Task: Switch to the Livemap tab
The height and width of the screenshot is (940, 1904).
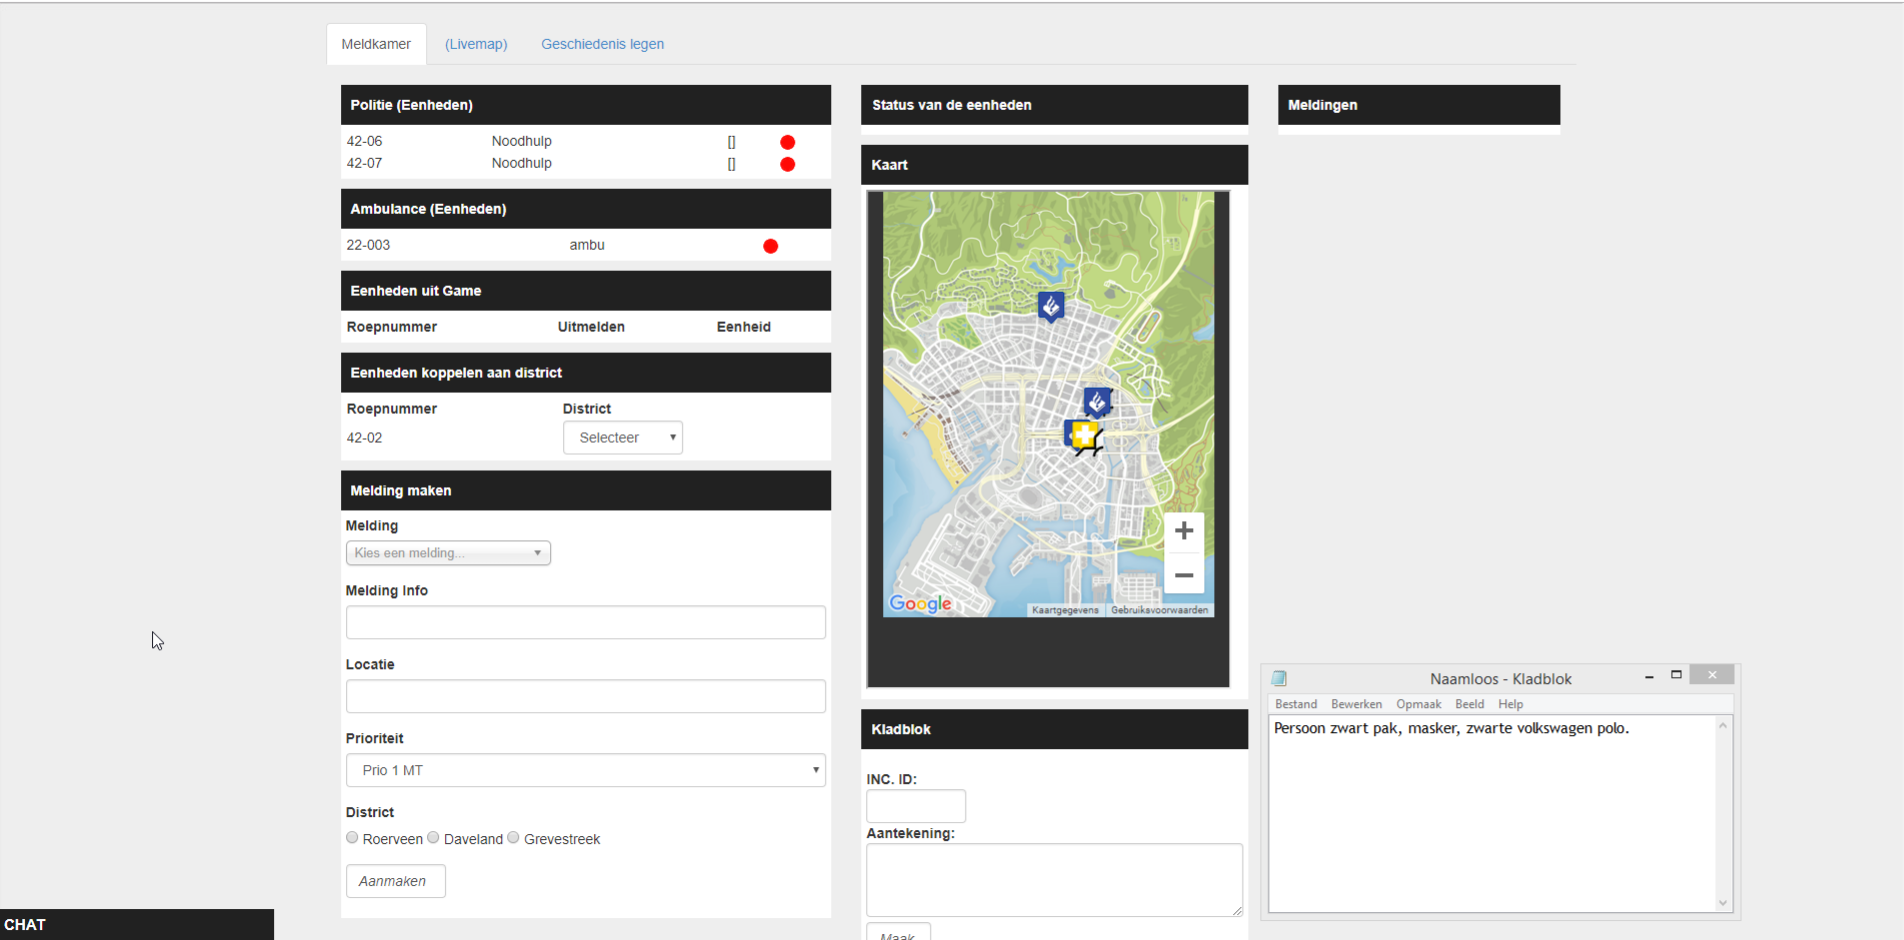Action: [x=476, y=44]
